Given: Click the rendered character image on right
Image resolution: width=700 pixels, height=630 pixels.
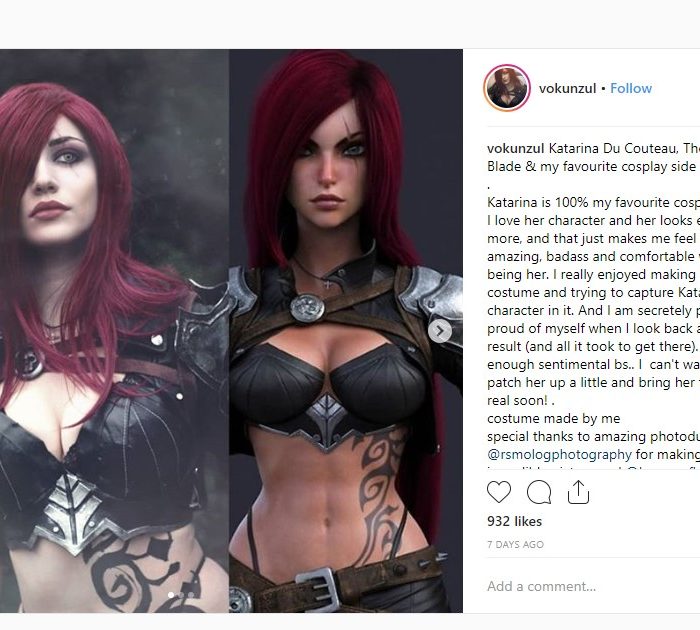Looking at the screenshot, I should (346, 330).
